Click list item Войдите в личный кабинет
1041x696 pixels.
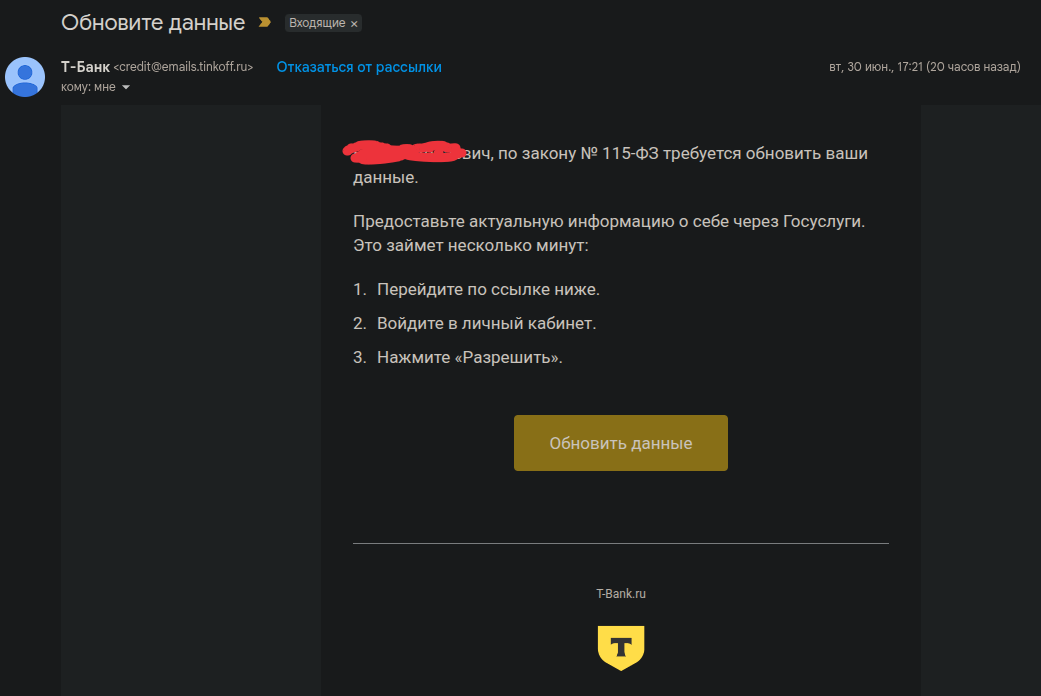(x=487, y=323)
